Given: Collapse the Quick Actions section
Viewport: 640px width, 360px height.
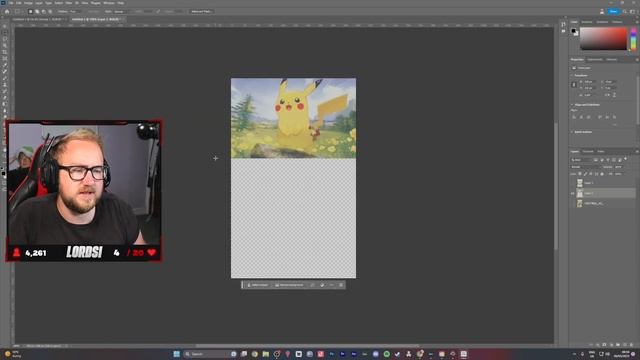Looking at the screenshot, I should click(571, 132).
